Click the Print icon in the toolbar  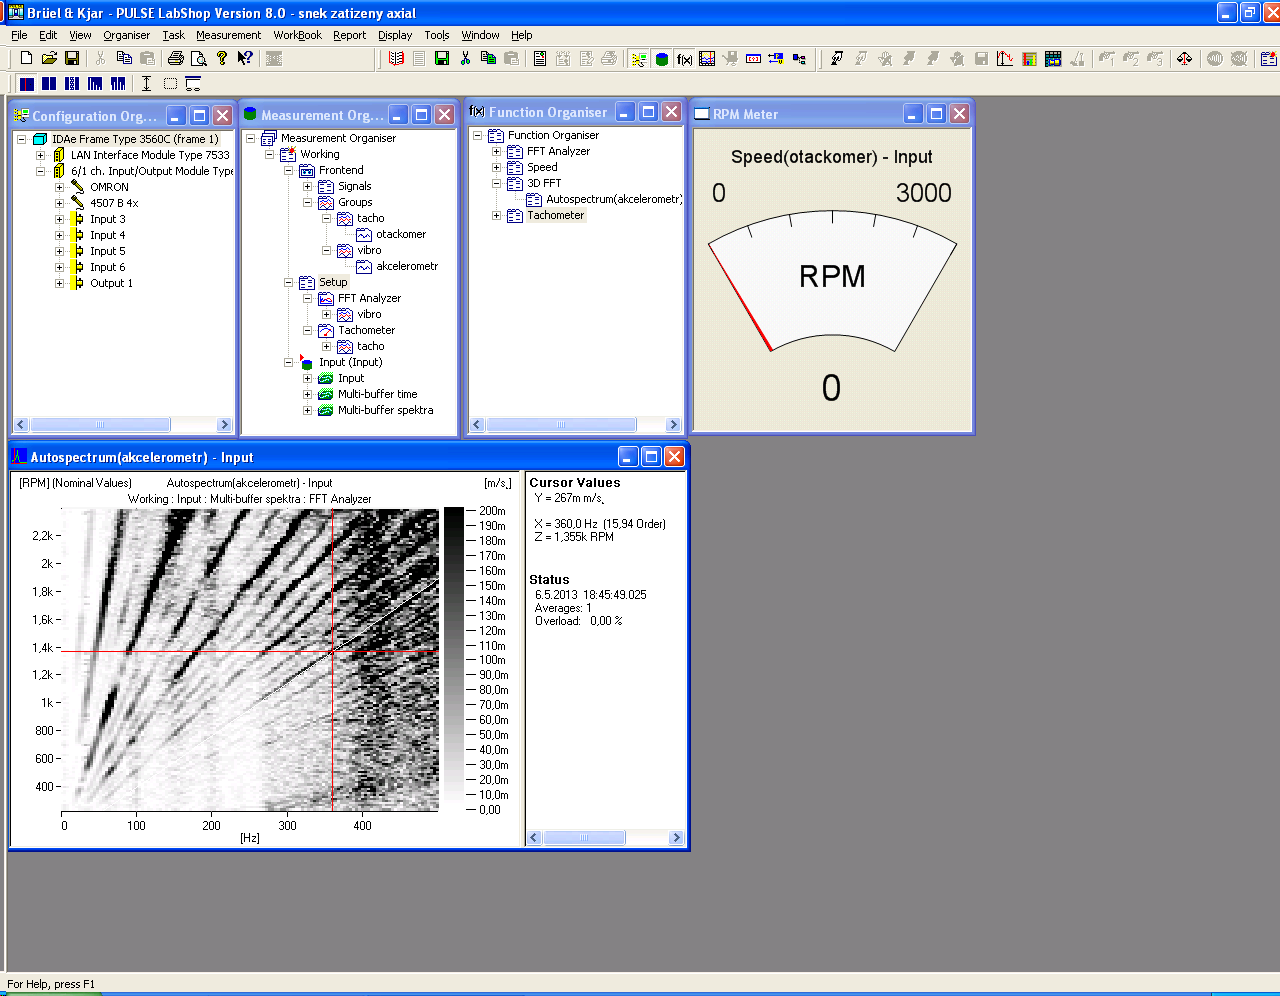pyautogui.click(x=176, y=58)
